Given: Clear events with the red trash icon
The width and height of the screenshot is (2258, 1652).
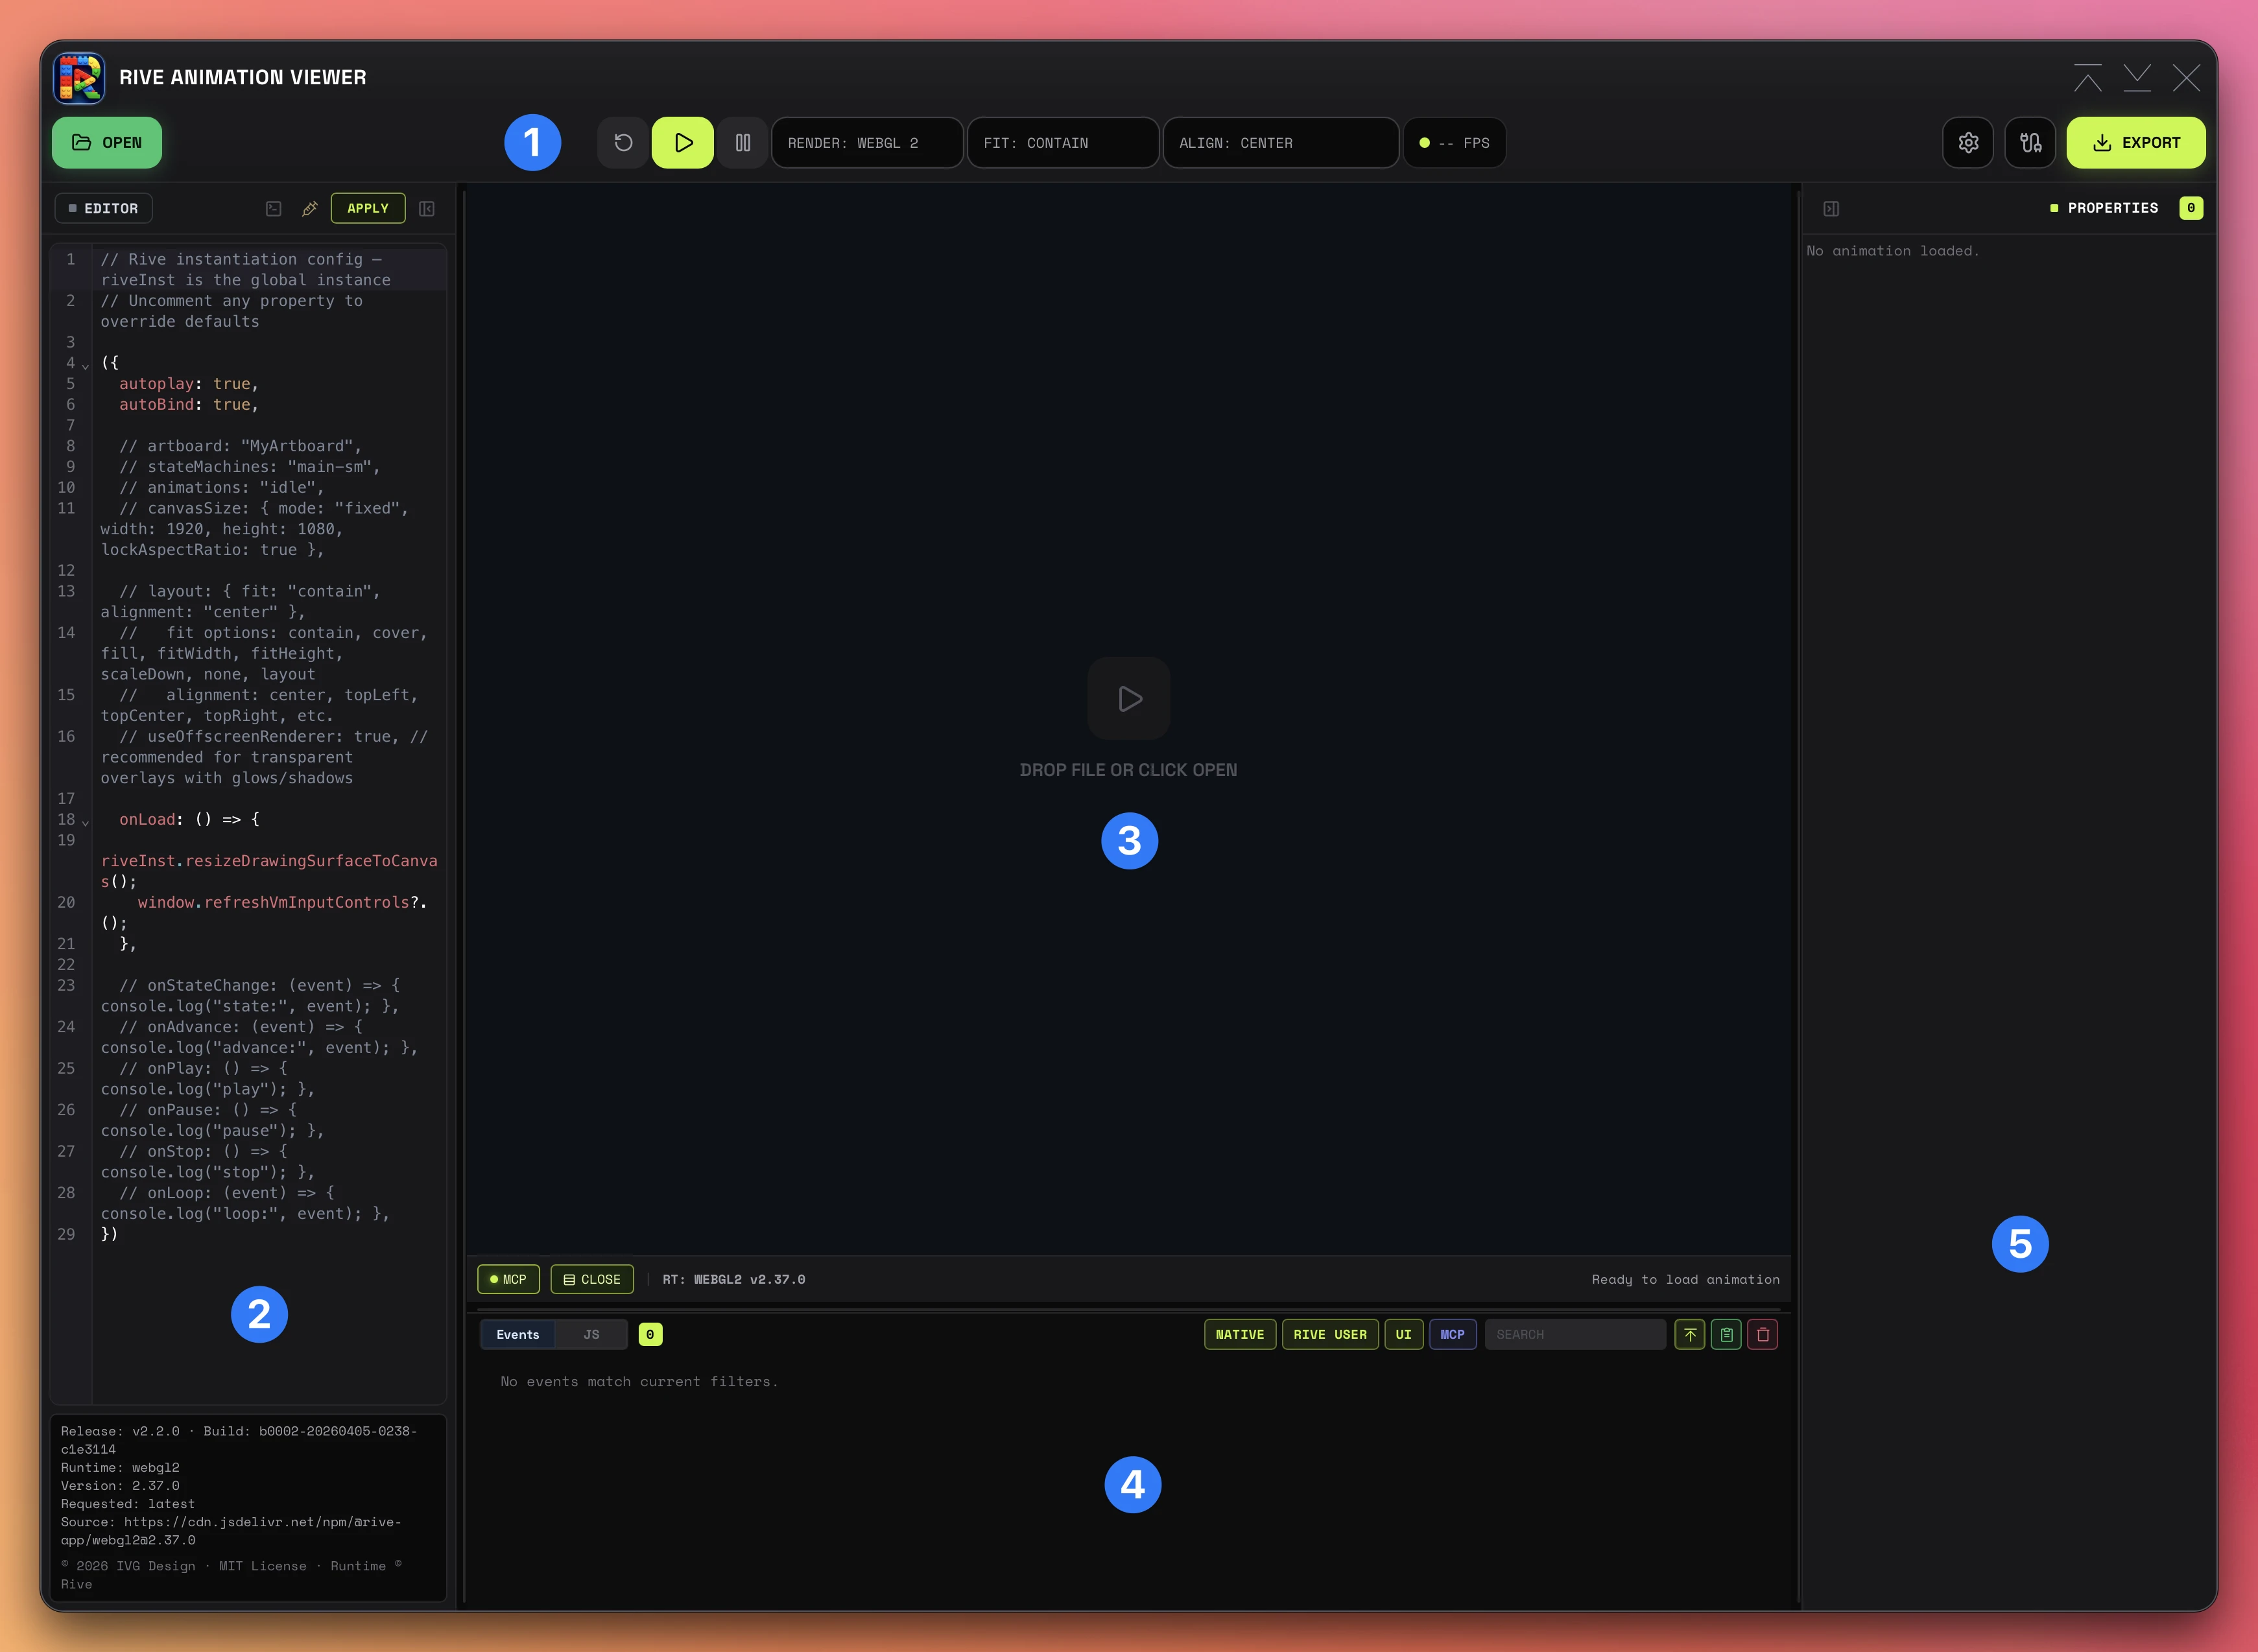Looking at the screenshot, I should (1763, 1334).
